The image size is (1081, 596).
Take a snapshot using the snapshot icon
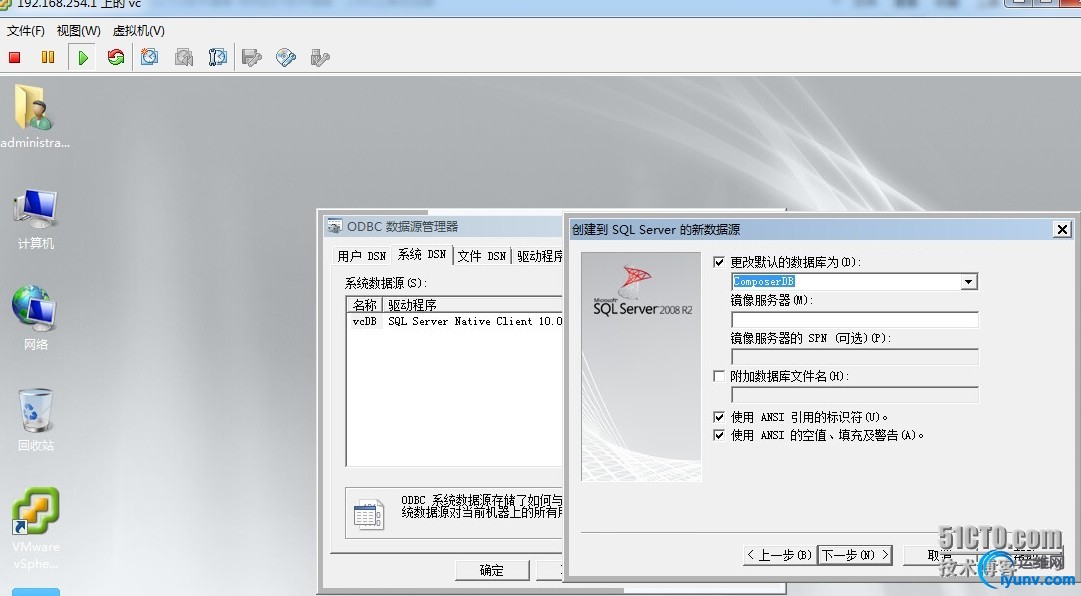click(x=150, y=57)
